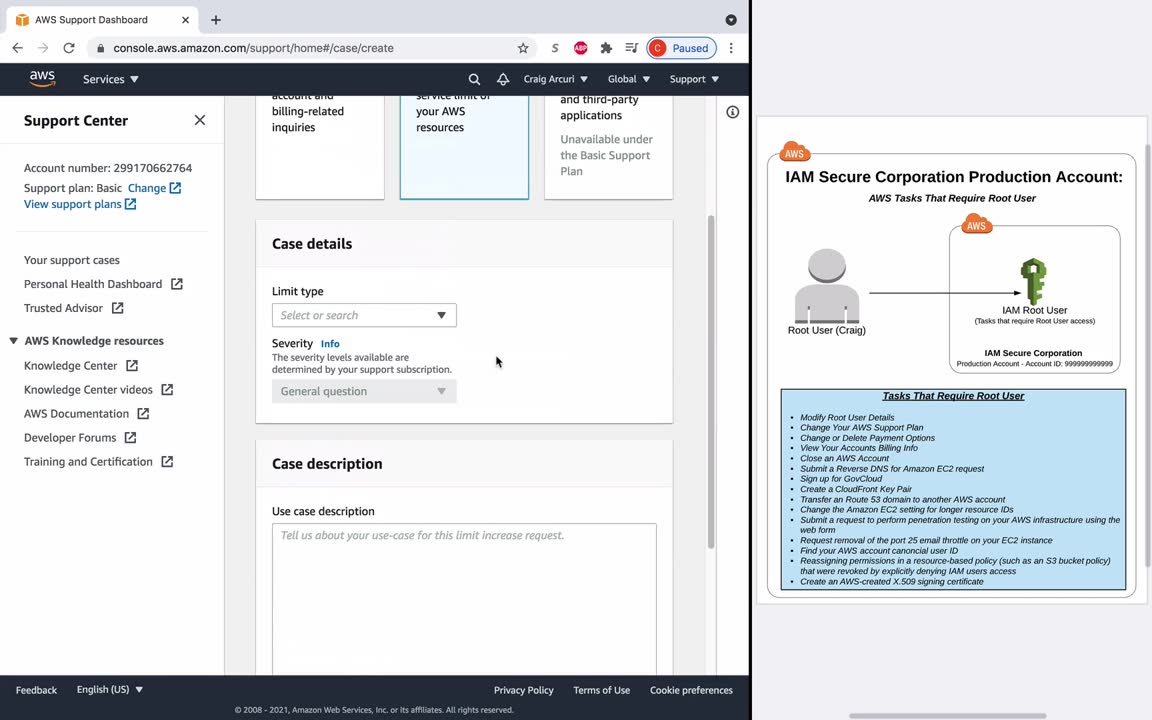
Task: Click the Paused profile button
Action: 682,48
